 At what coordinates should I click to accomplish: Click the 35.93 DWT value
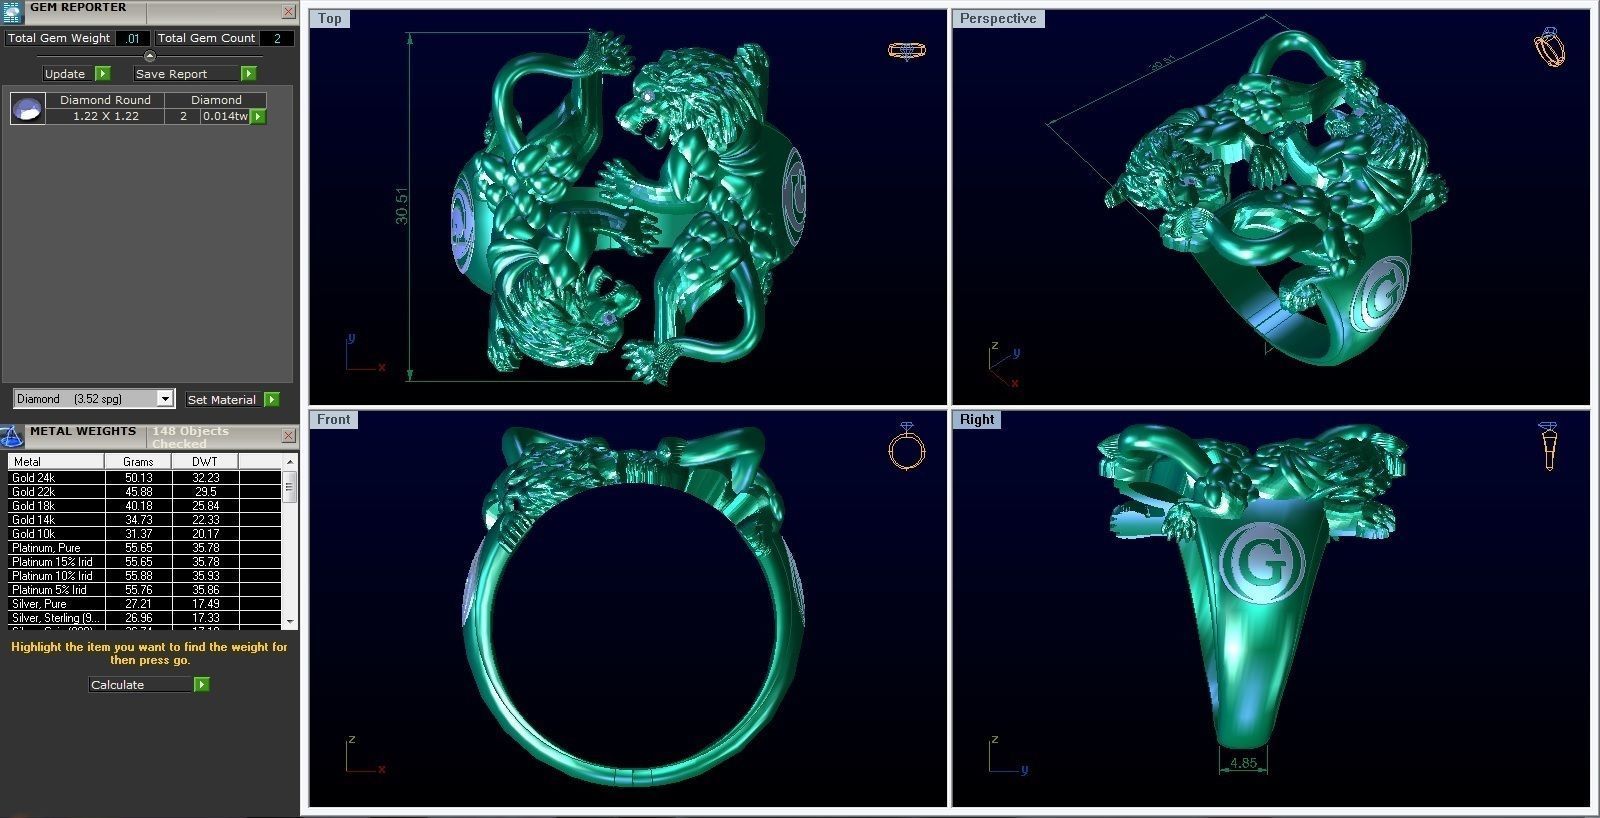click(x=205, y=576)
